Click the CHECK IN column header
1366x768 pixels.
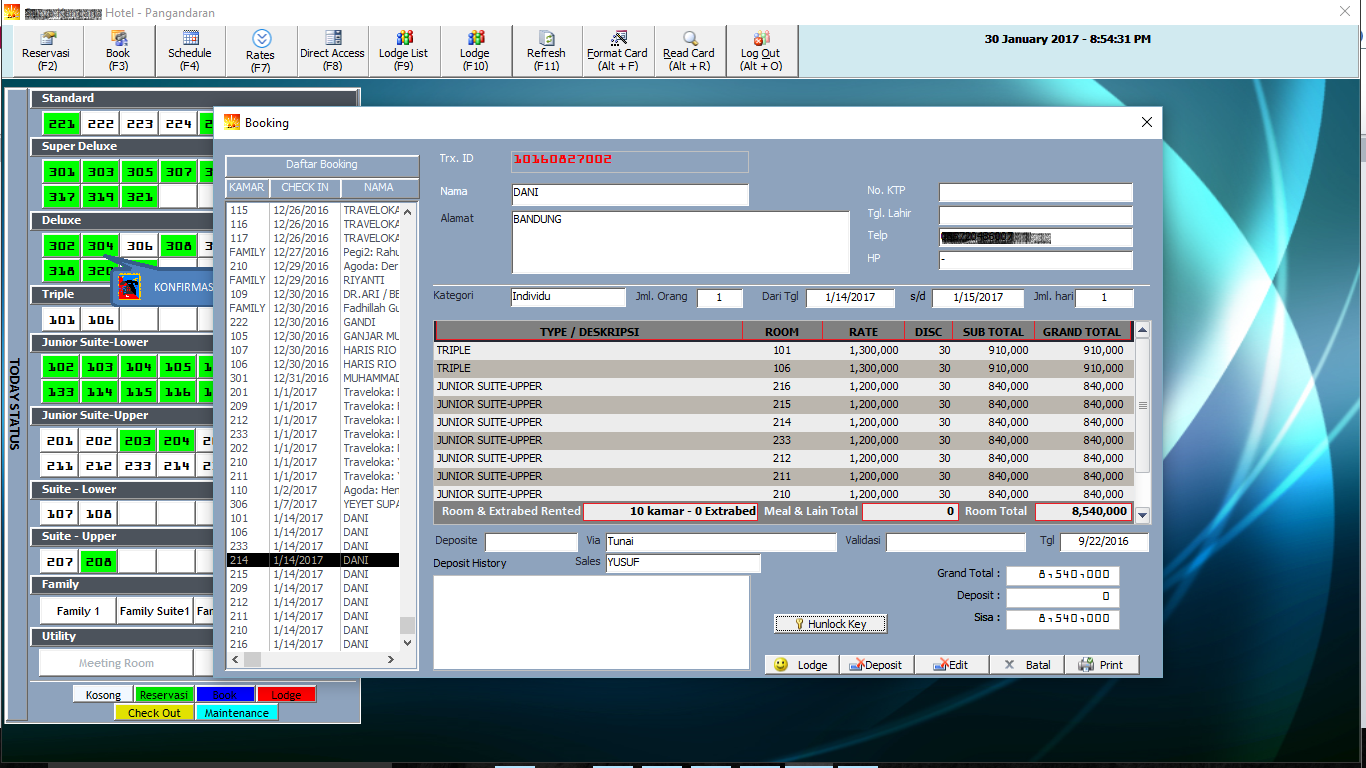point(305,188)
